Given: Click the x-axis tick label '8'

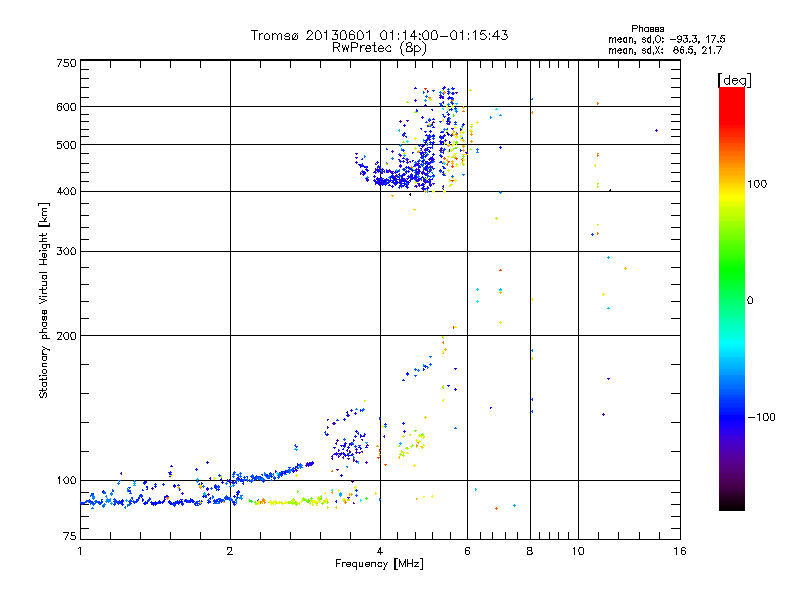Looking at the screenshot, I should [530, 551].
